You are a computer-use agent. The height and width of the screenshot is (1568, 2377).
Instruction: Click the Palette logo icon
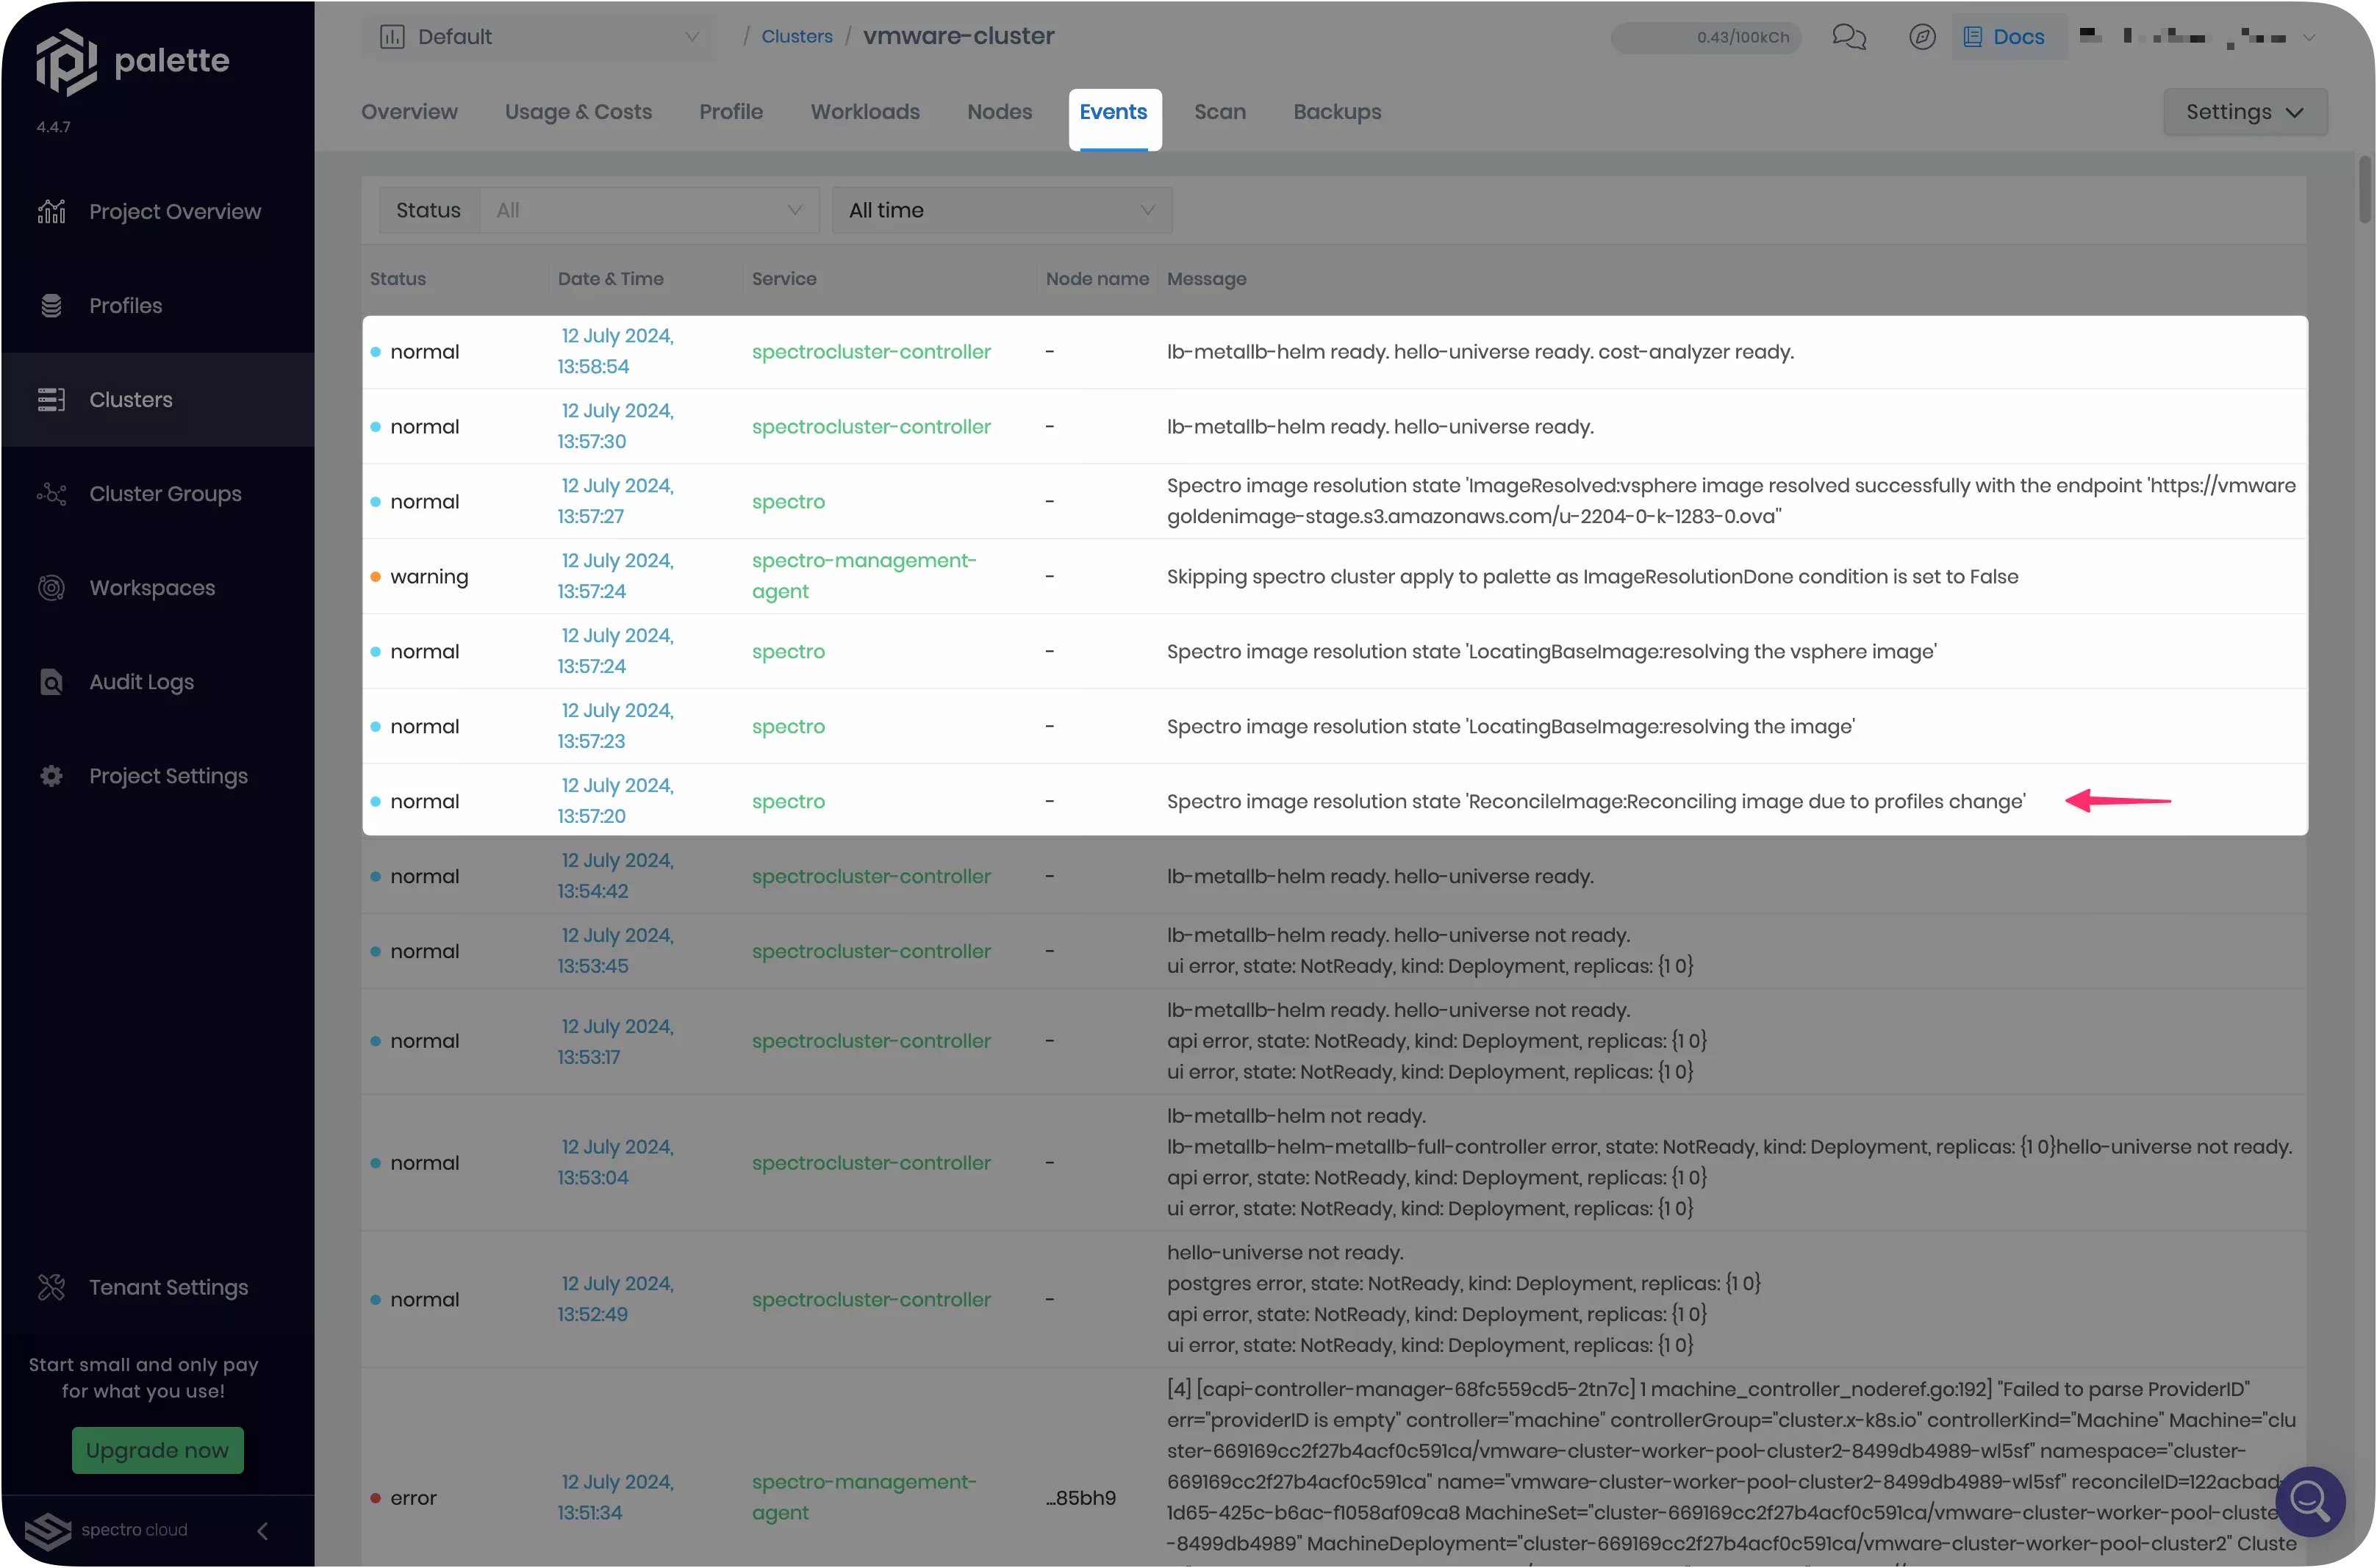pos(66,61)
